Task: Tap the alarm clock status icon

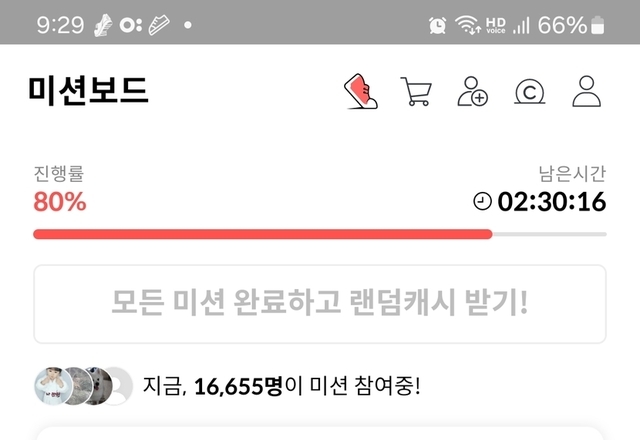Action: coord(437,25)
